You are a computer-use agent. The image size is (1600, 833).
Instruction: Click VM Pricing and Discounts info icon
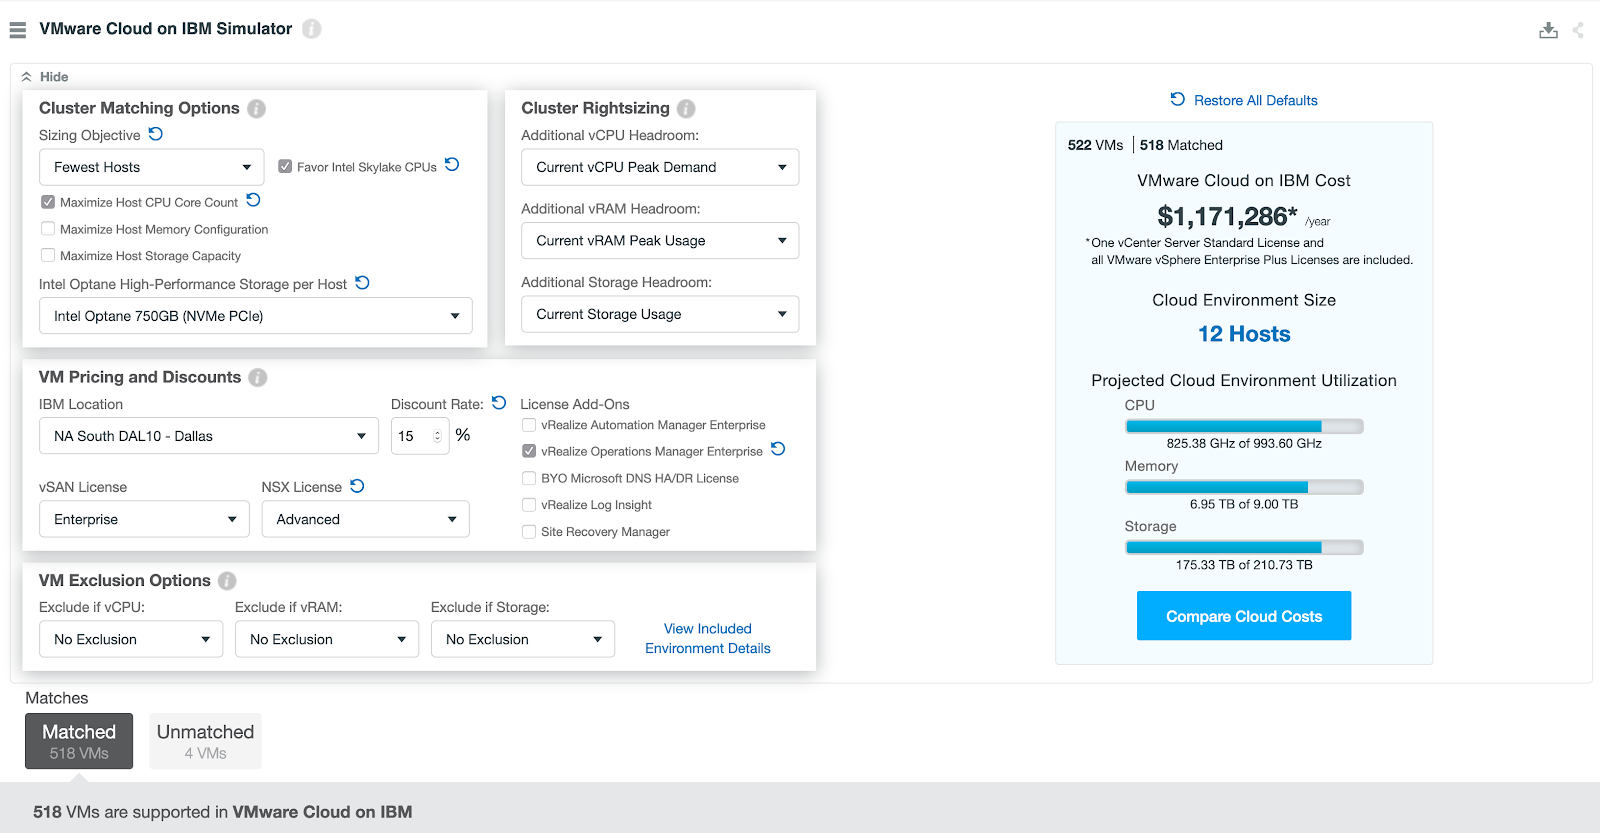258,377
